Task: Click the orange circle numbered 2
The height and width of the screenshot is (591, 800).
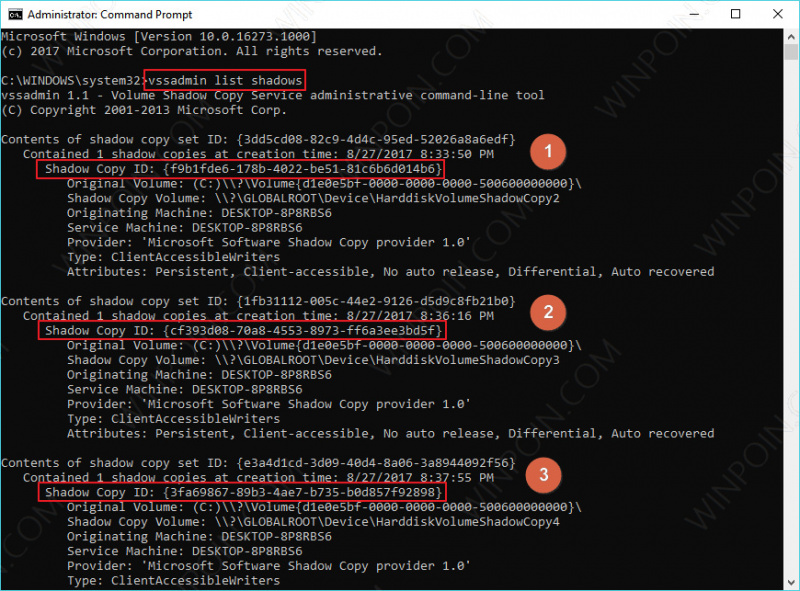Action: (x=547, y=311)
